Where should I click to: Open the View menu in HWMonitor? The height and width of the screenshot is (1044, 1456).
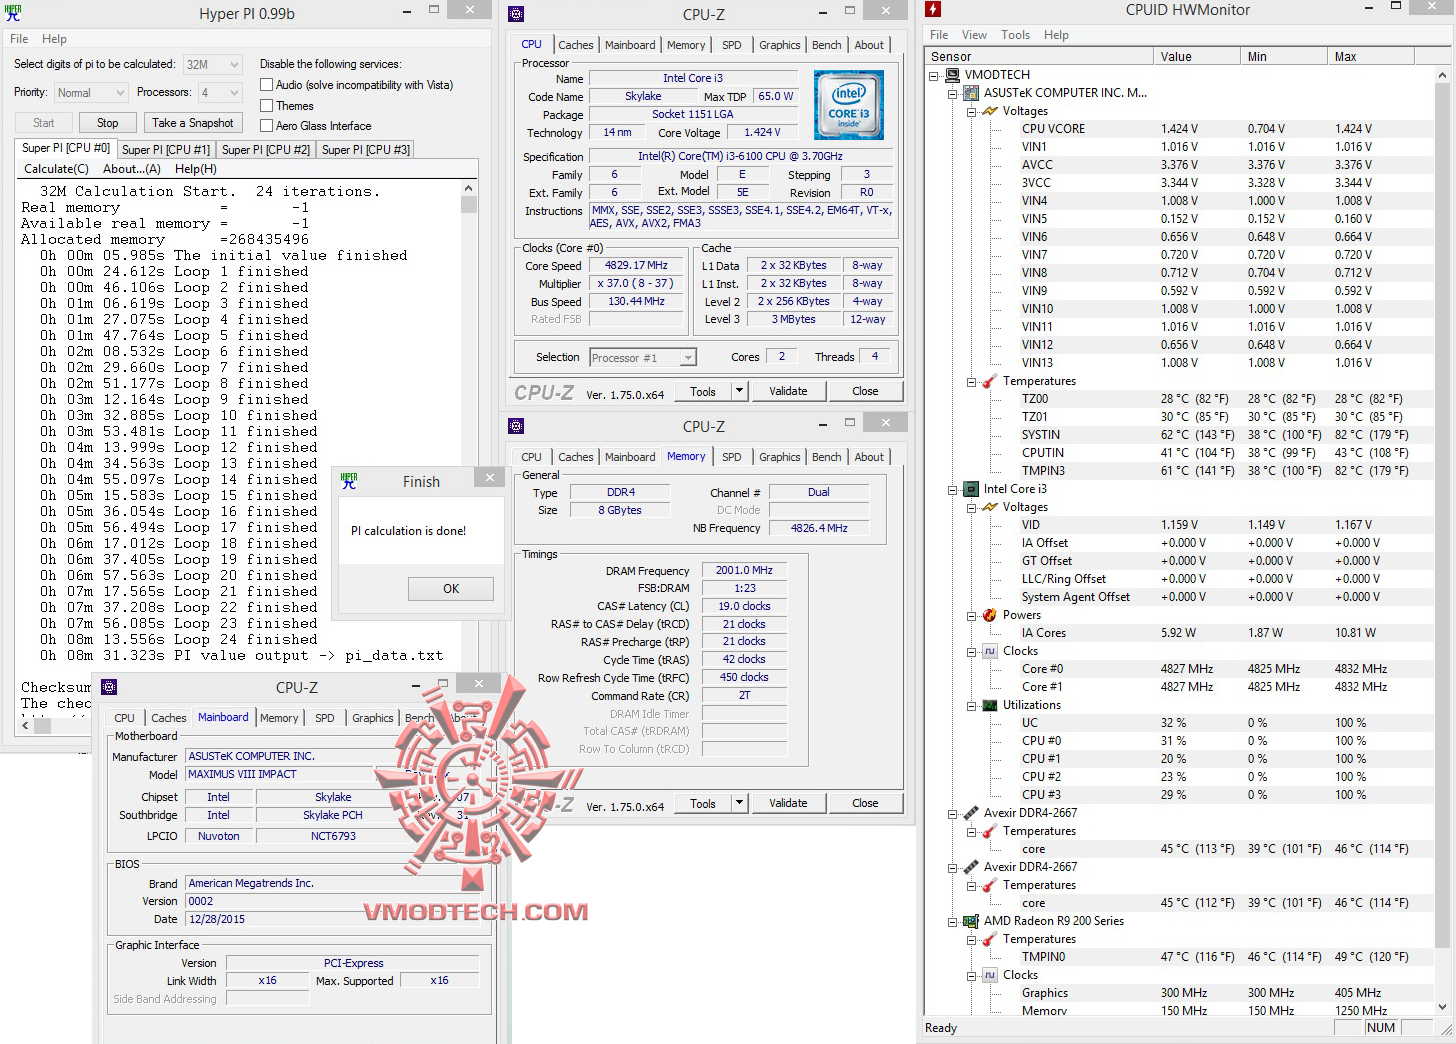click(x=974, y=35)
